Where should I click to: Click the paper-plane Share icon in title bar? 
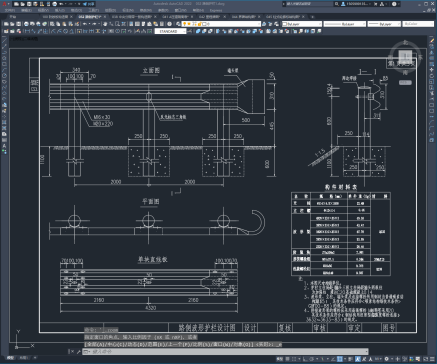[85, 4]
